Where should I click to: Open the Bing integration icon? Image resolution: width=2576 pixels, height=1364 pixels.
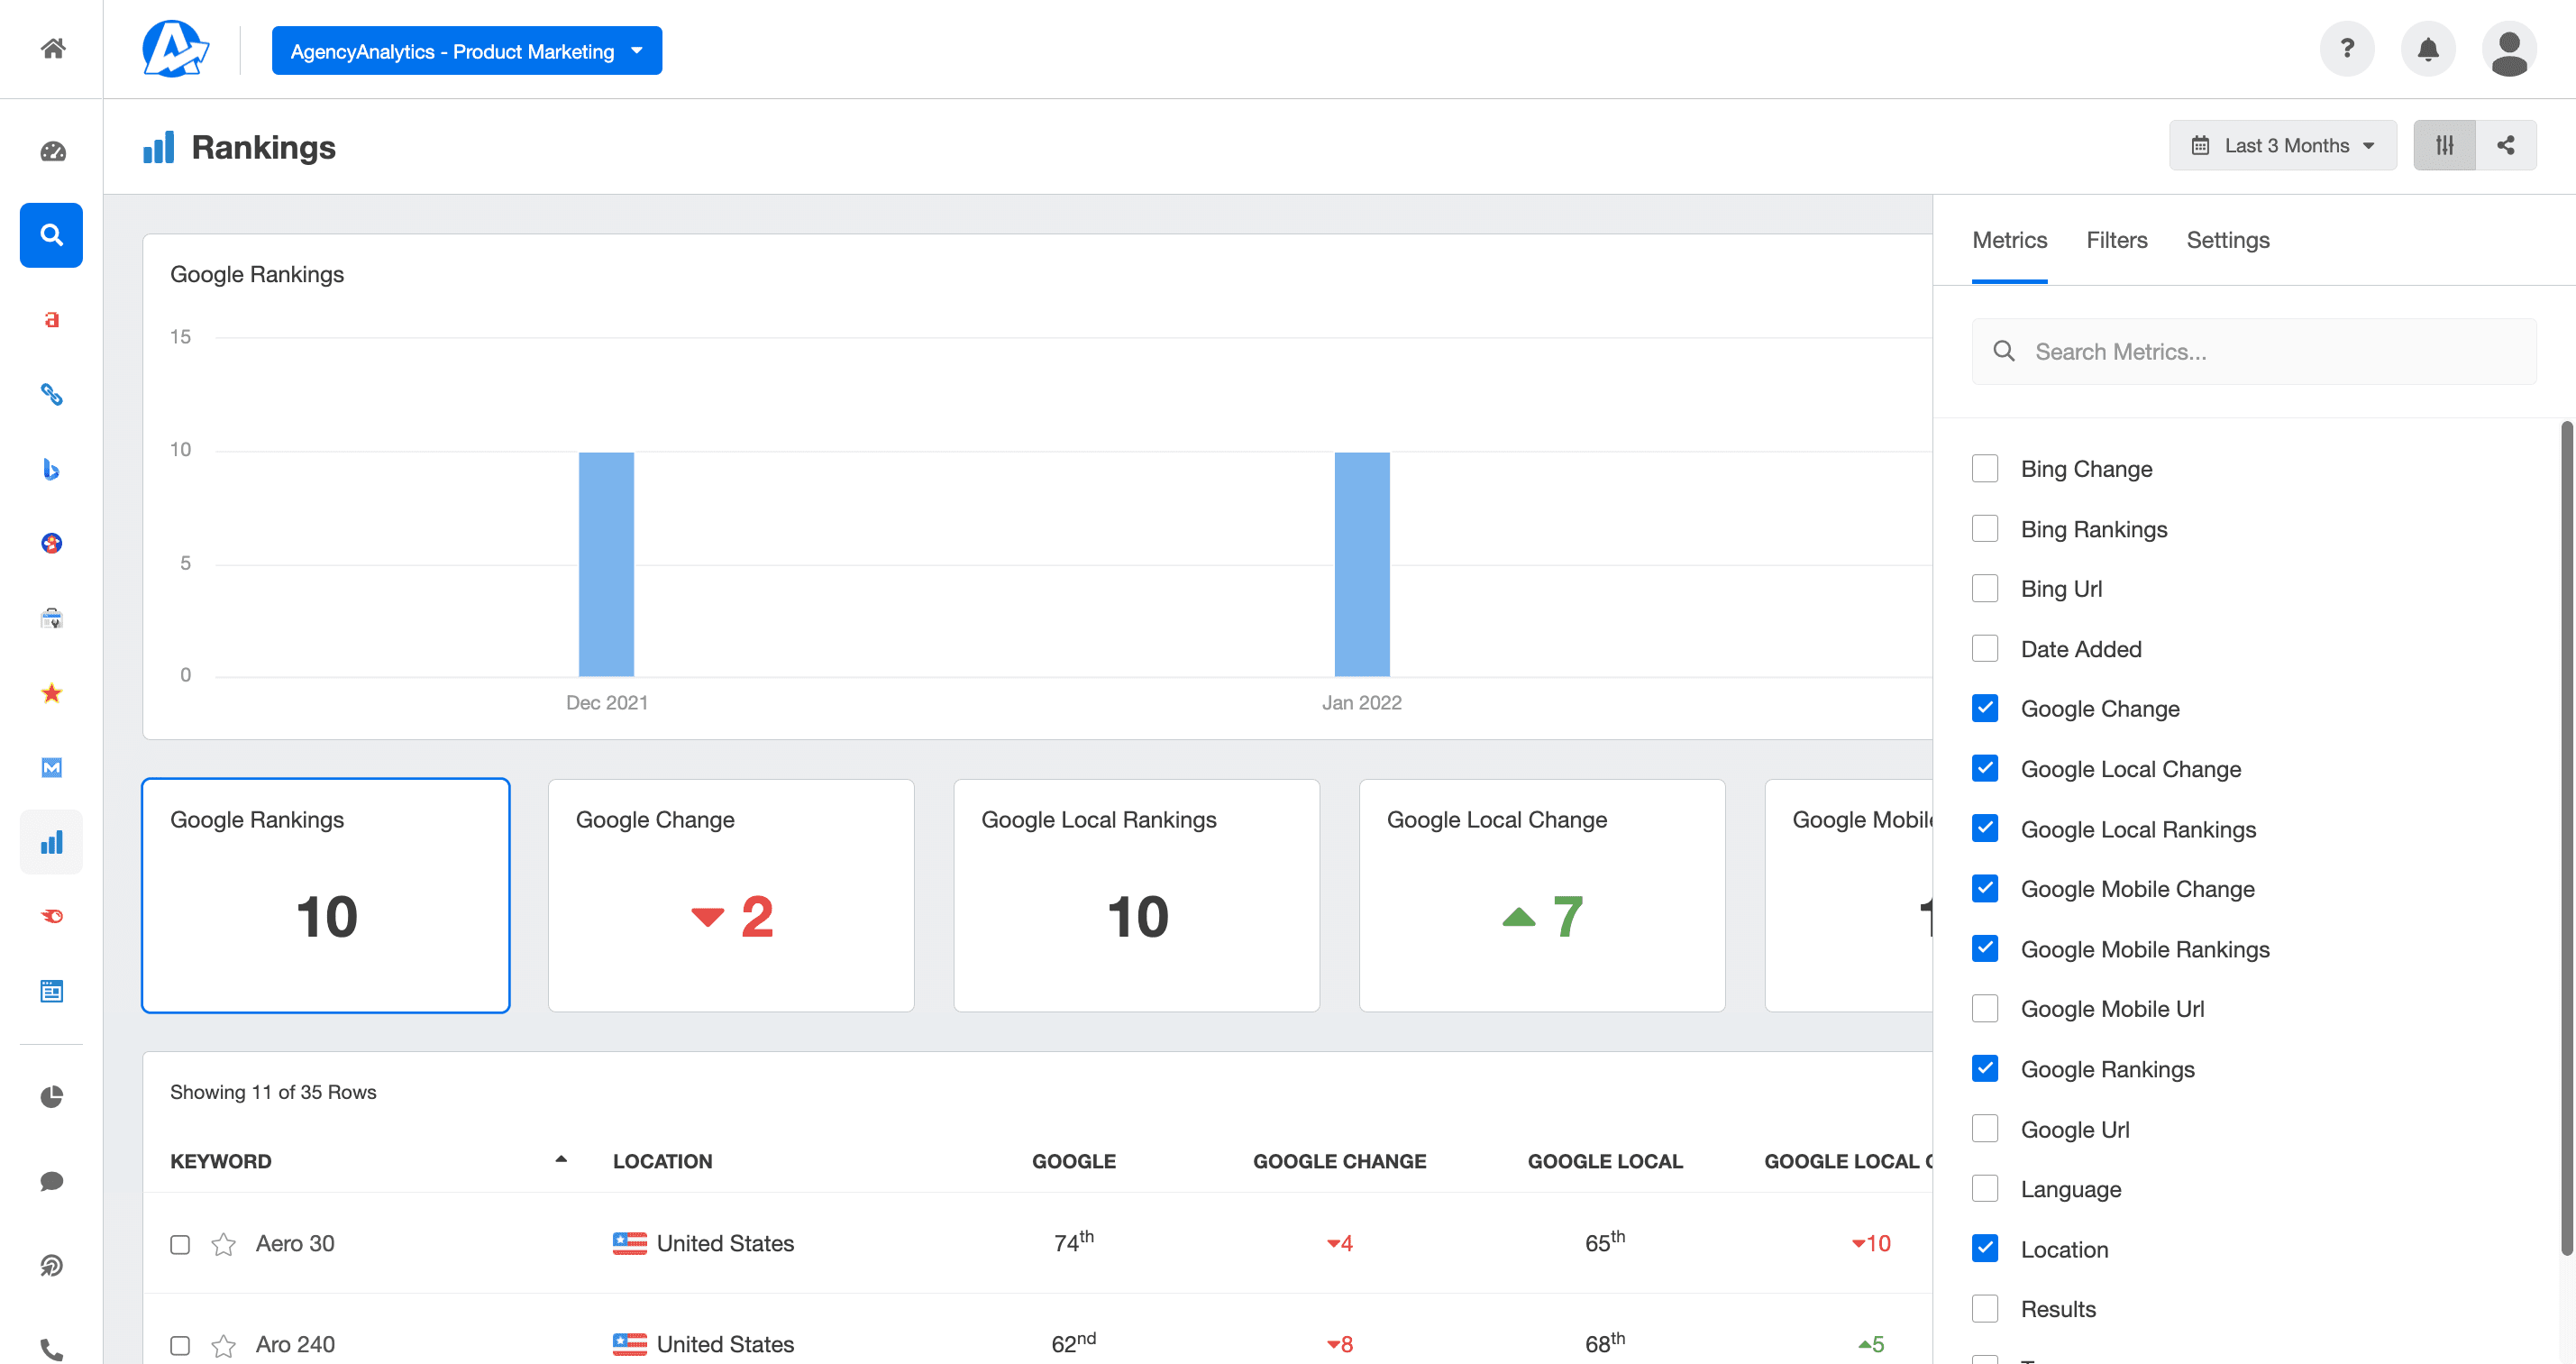tap(51, 470)
